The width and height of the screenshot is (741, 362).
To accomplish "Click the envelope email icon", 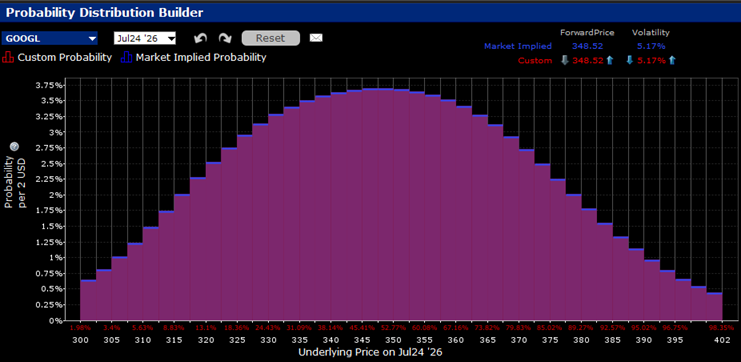I will 316,38.
